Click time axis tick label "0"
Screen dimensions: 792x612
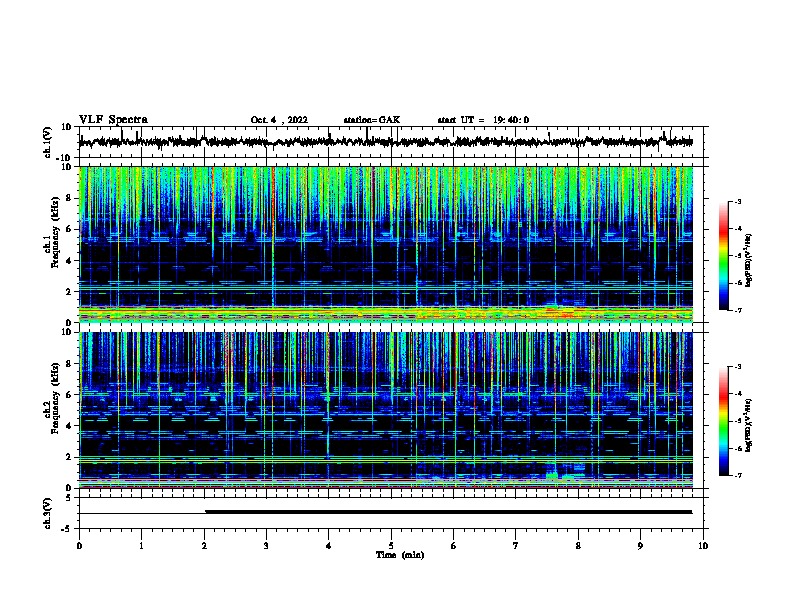click(x=79, y=546)
